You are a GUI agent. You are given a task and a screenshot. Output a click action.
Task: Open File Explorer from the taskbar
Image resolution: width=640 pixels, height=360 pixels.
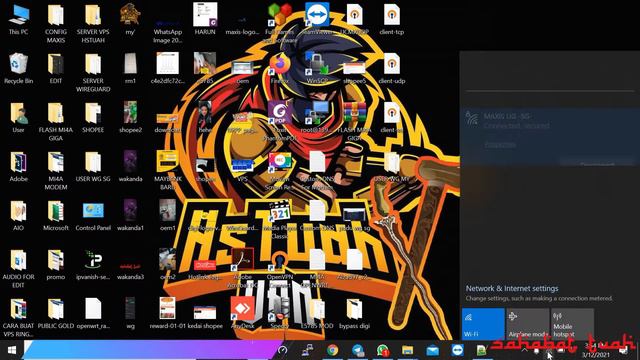pos(407,350)
